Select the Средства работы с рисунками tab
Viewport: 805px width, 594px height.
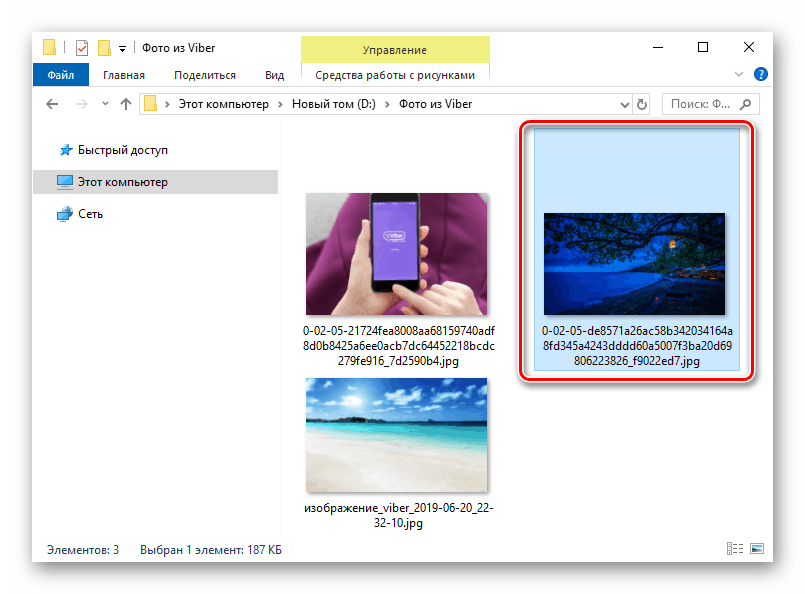pos(395,74)
